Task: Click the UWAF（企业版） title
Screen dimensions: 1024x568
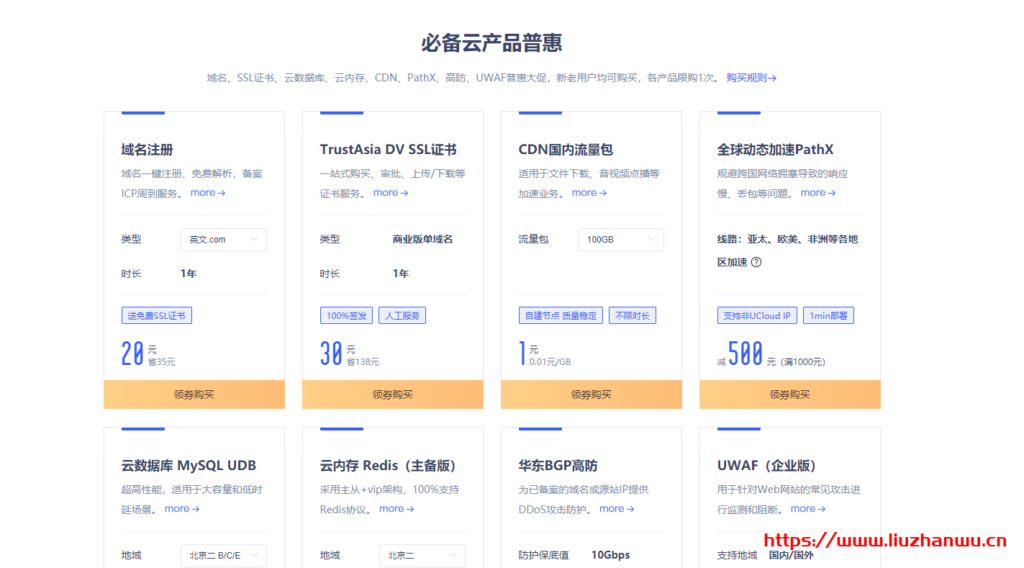Action: tap(767, 465)
